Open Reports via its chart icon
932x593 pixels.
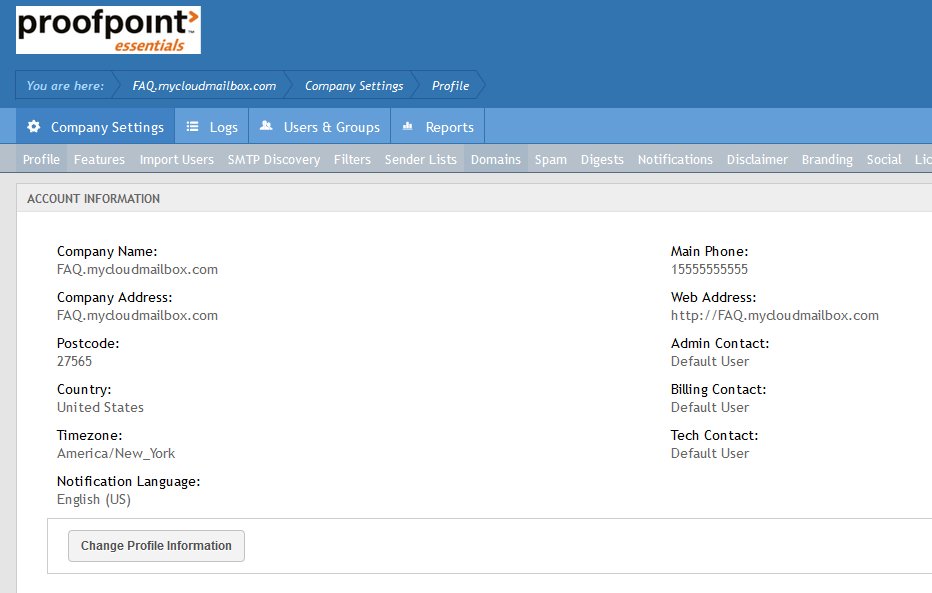pyautogui.click(x=407, y=126)
